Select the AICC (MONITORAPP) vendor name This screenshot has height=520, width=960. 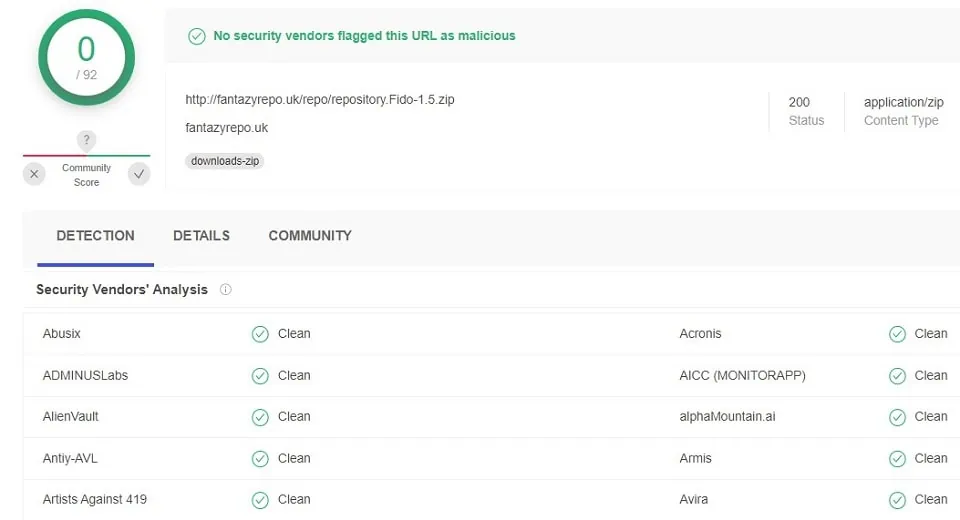tap(743, 375)
